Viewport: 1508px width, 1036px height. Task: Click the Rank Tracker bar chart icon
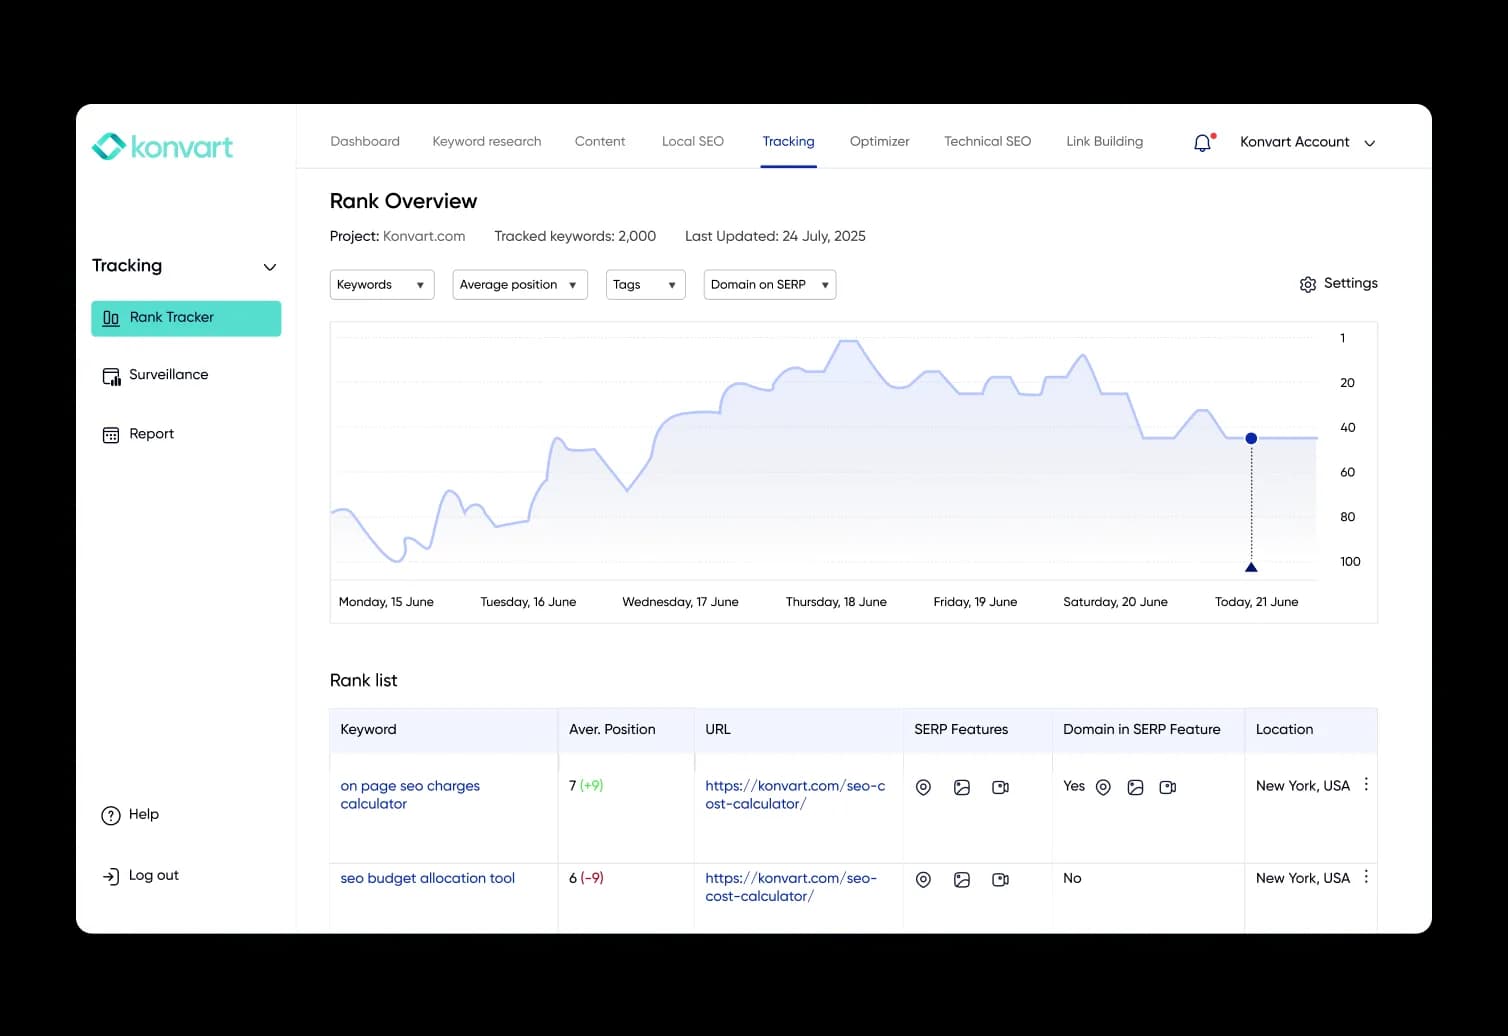coord(111,318)
